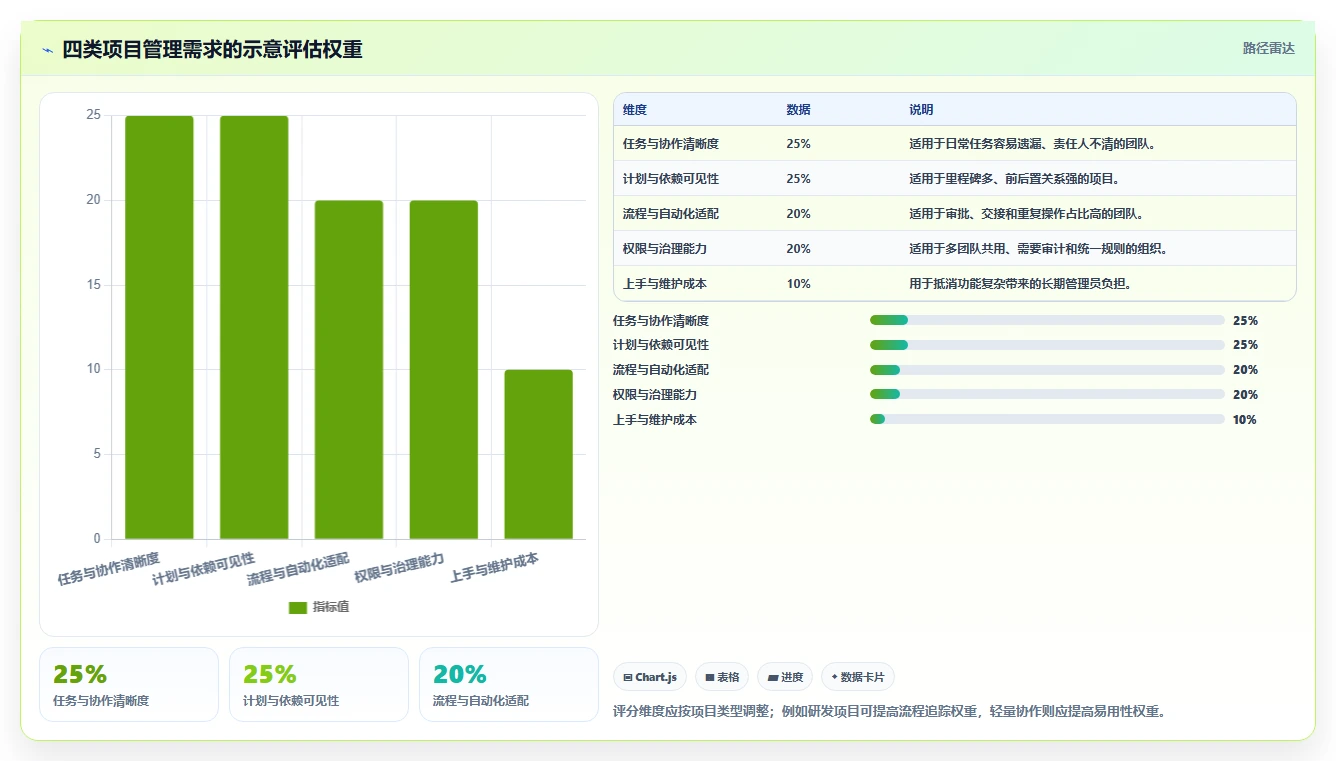1336x761 pixels.
Task: Click the 任务与协作清晰度 progress bar
Action: [x=1047, y=320]
